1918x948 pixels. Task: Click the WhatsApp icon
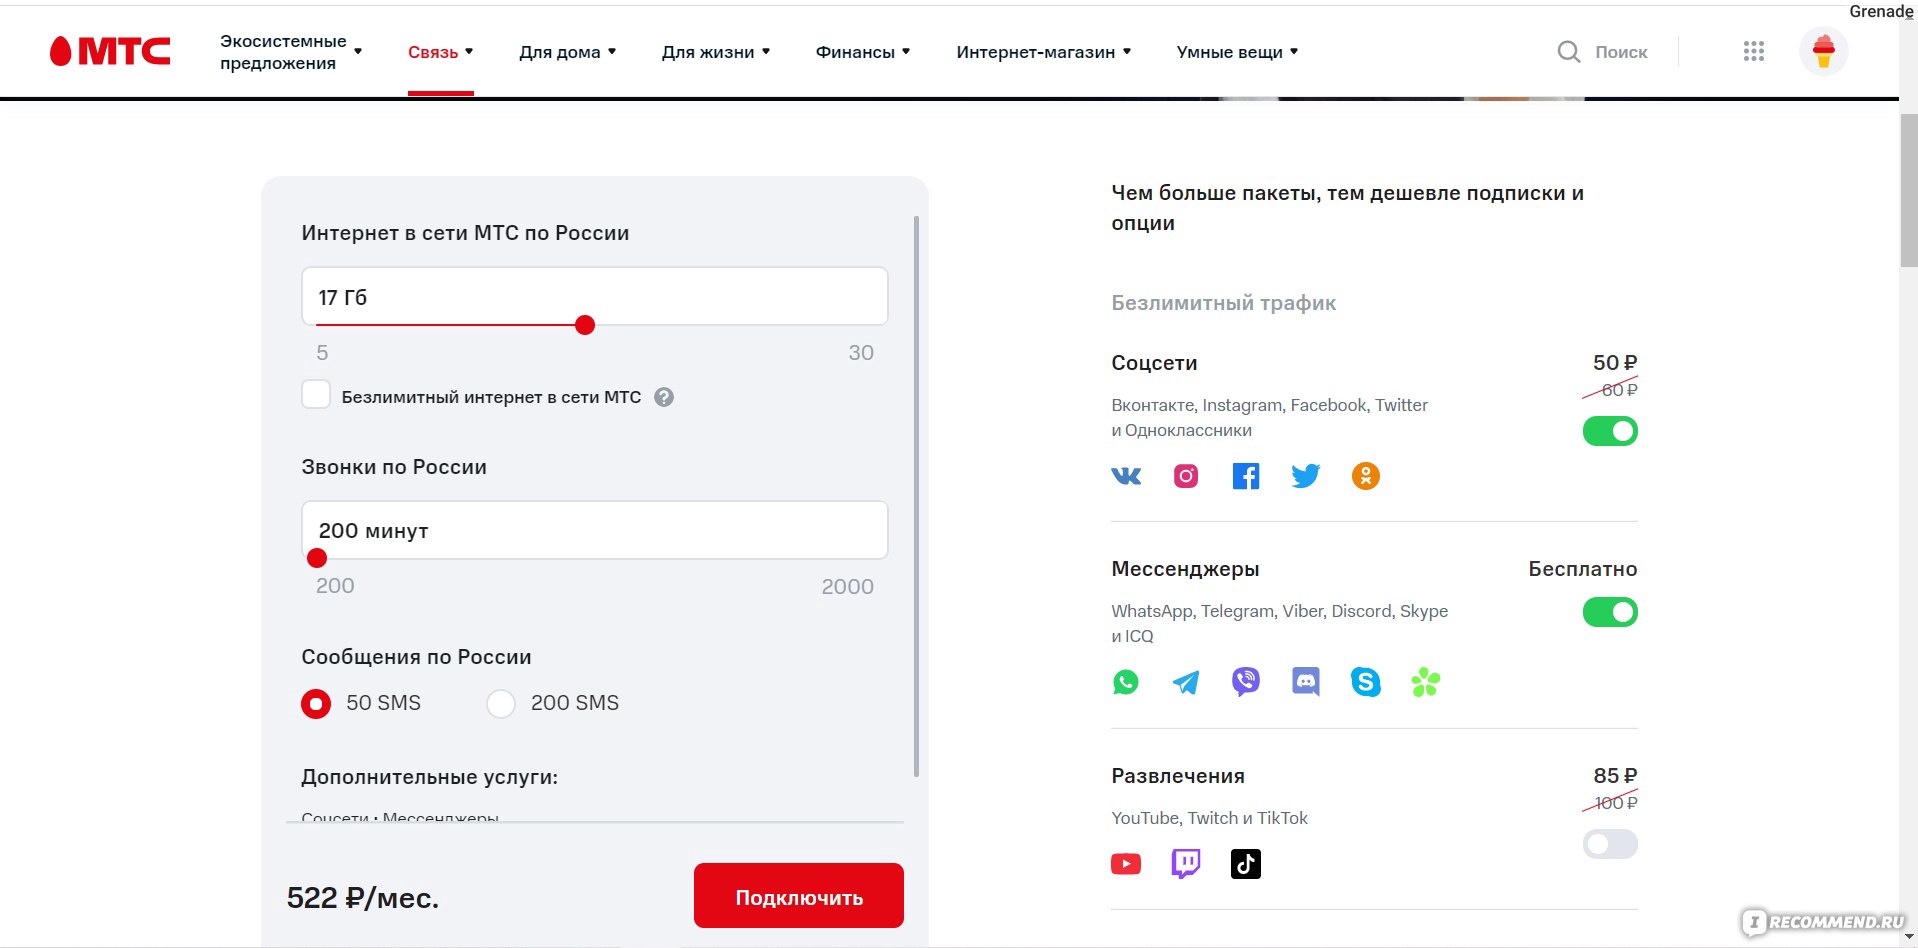pos(1126,682)
